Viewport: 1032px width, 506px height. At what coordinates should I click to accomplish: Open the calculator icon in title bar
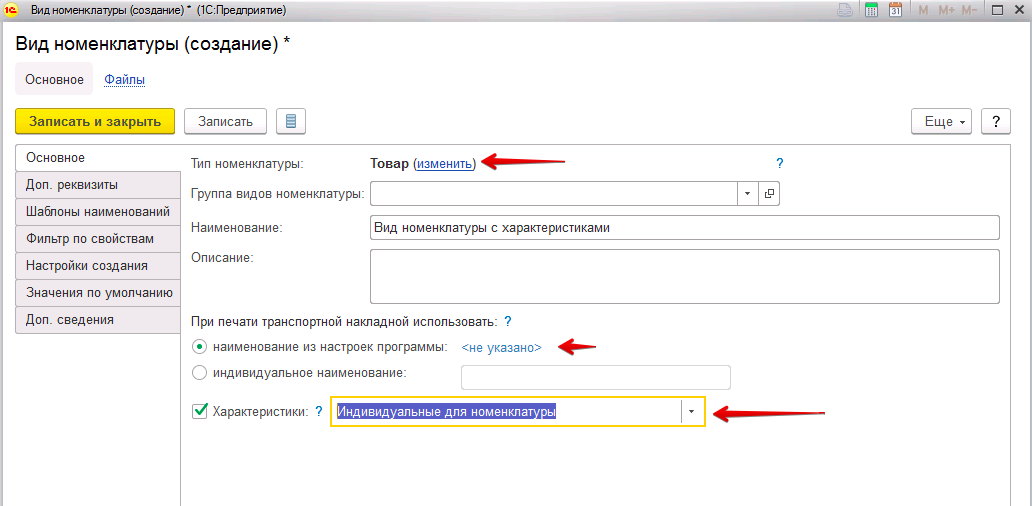pos(871,11)
